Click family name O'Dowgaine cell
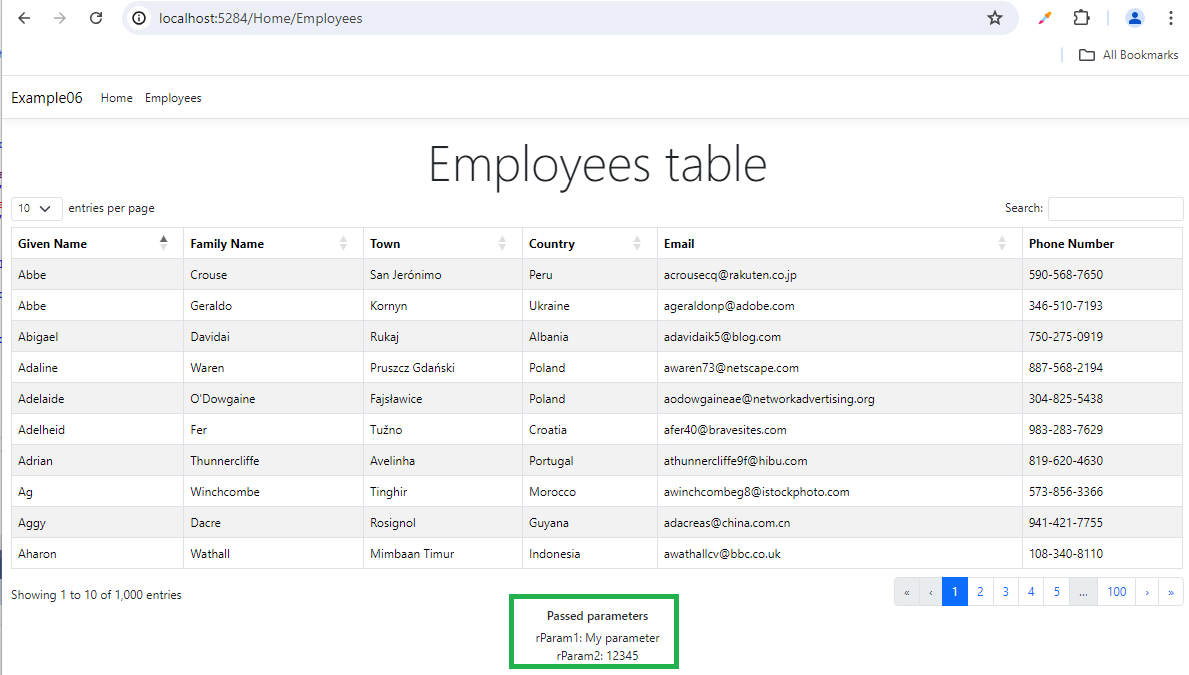The image size is (1189, 675). tap(273, 399)
